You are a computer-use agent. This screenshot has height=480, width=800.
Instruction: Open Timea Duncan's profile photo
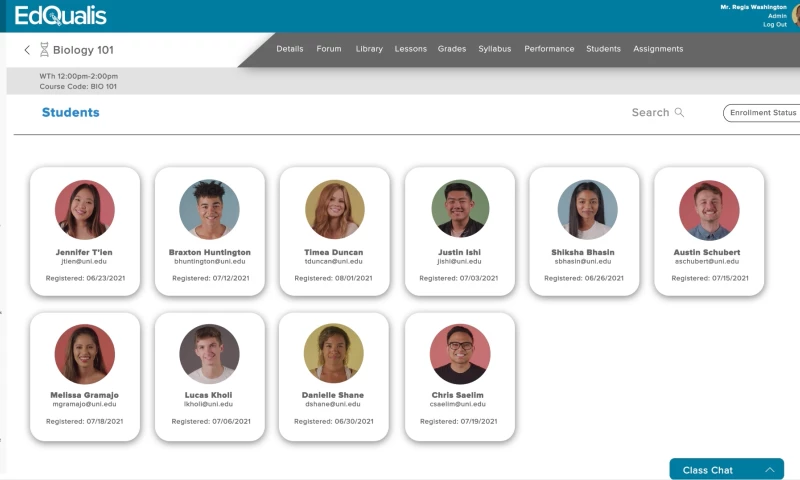coord(335,210)
